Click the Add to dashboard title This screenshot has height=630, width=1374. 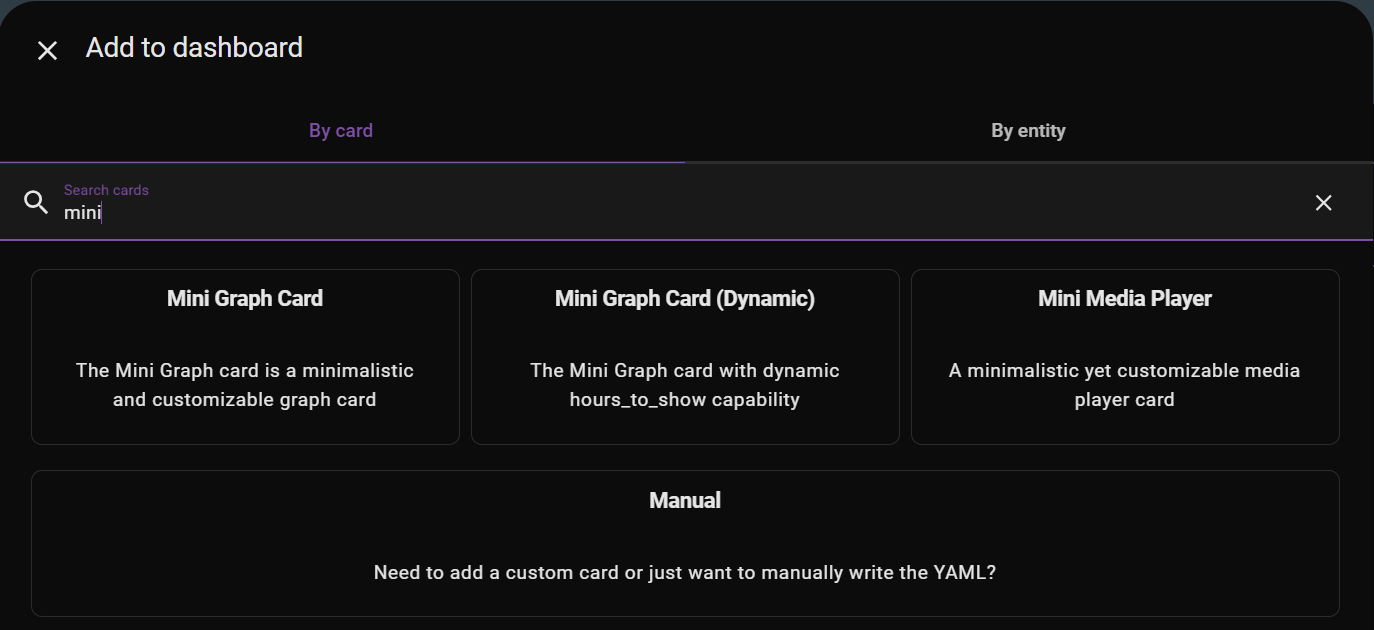tap(194, 48)
